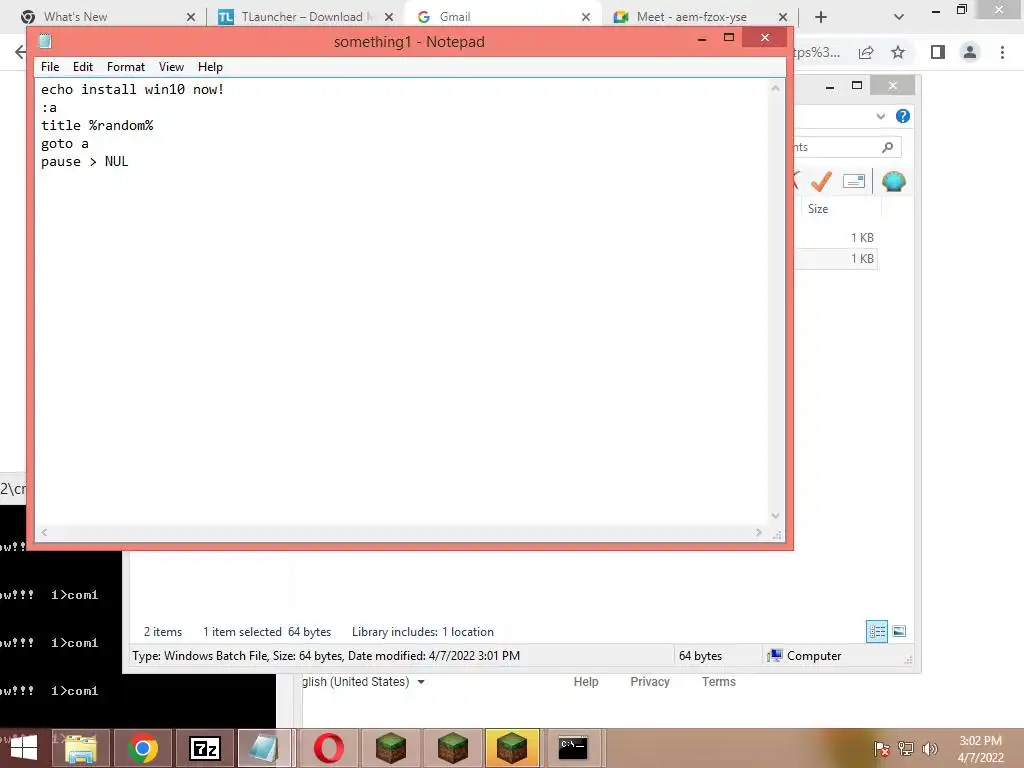Viewport: 1024px width, 768px height.
Task: Click the Explorer search magnifier
Action: 888,147
